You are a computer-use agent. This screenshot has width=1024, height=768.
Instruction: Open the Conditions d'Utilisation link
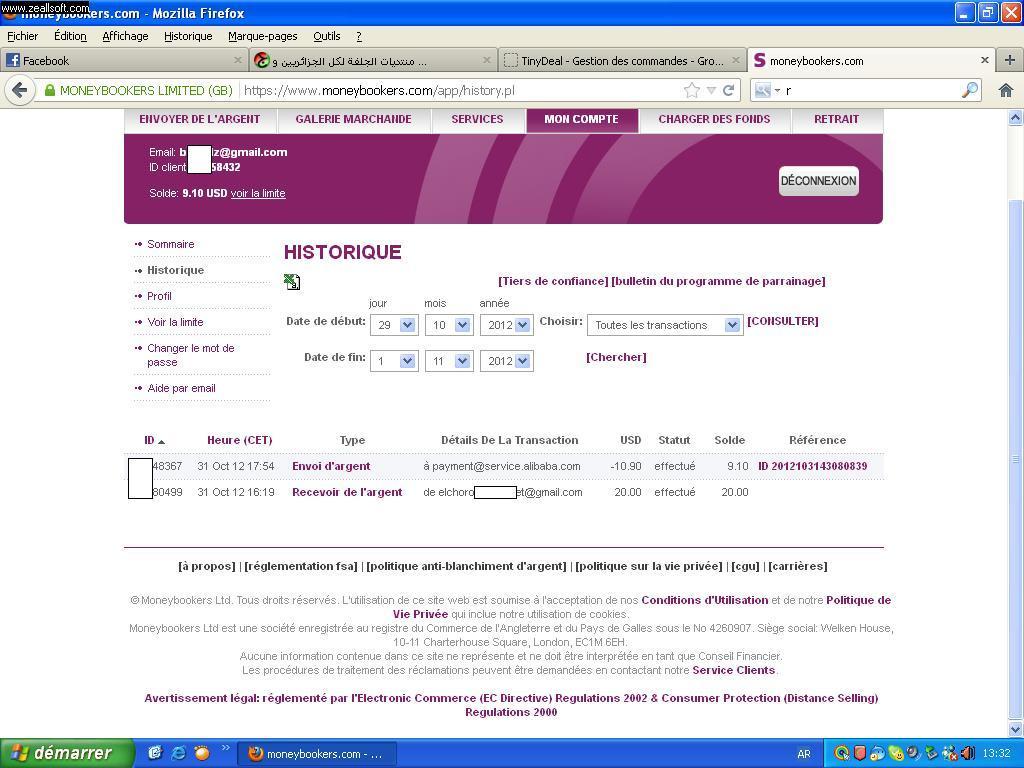pos(705,600)
